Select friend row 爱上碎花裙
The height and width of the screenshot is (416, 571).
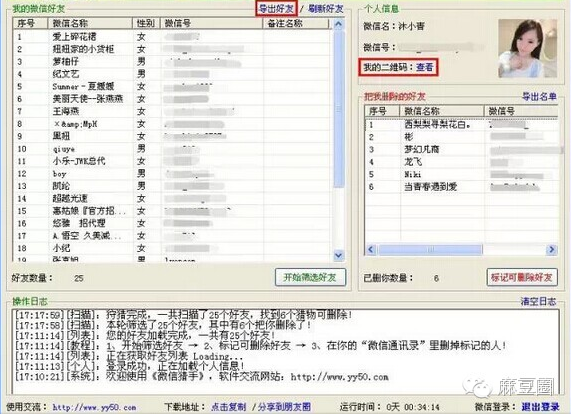[x=173, y=37]
